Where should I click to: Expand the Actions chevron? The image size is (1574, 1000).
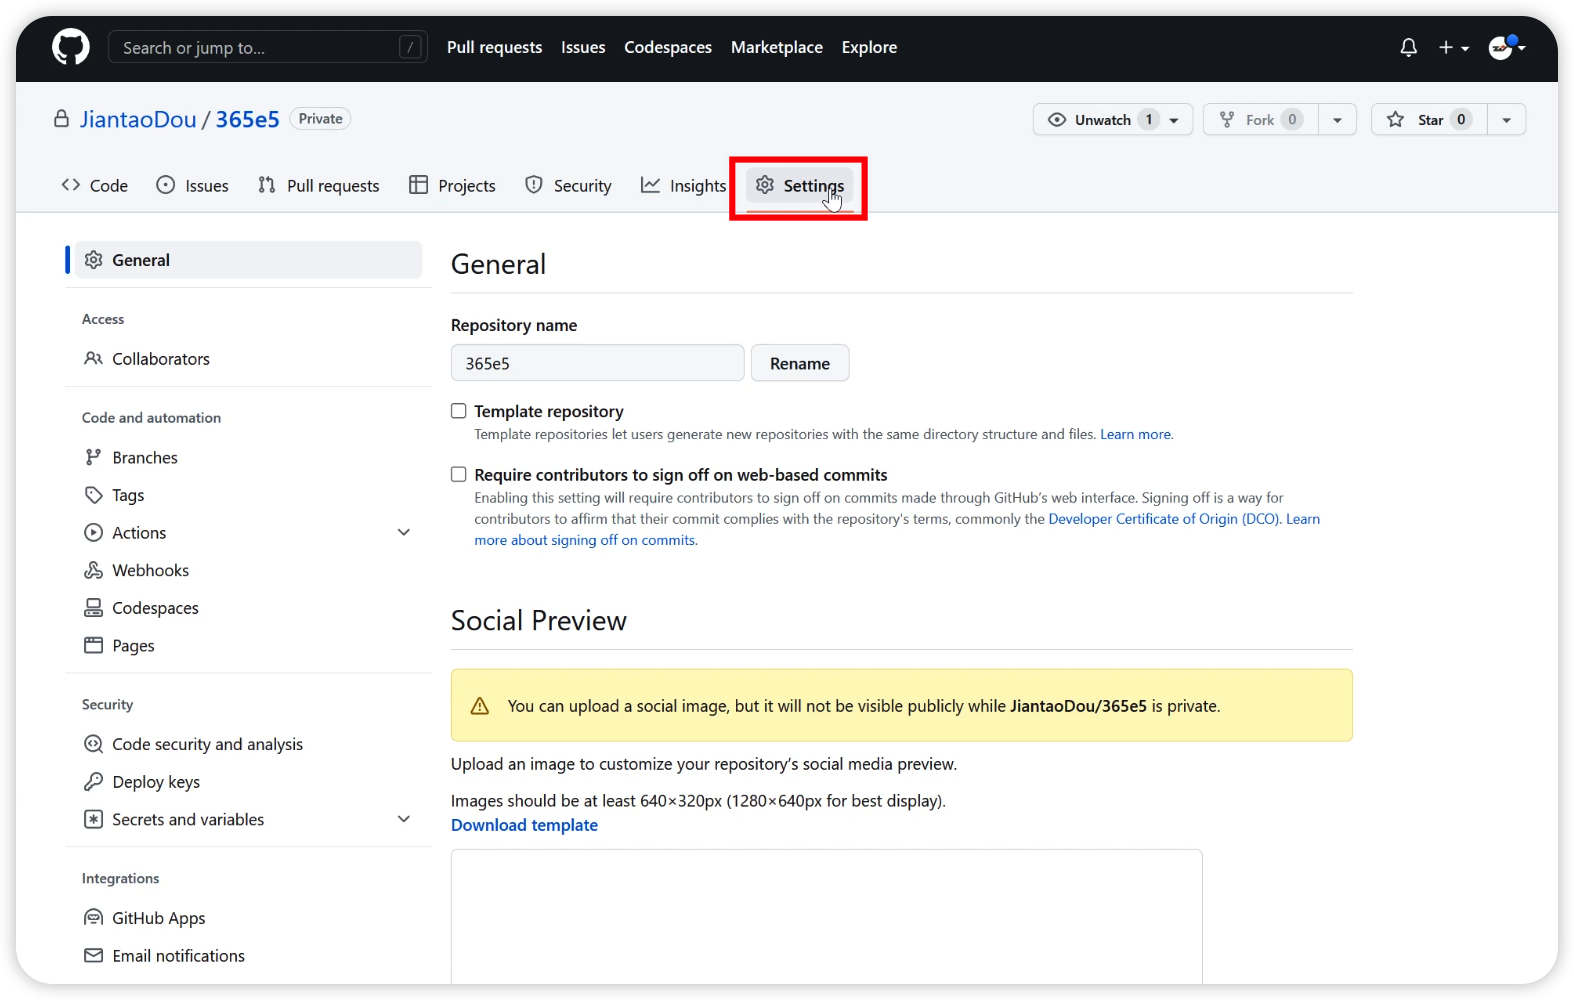[404, 532]
